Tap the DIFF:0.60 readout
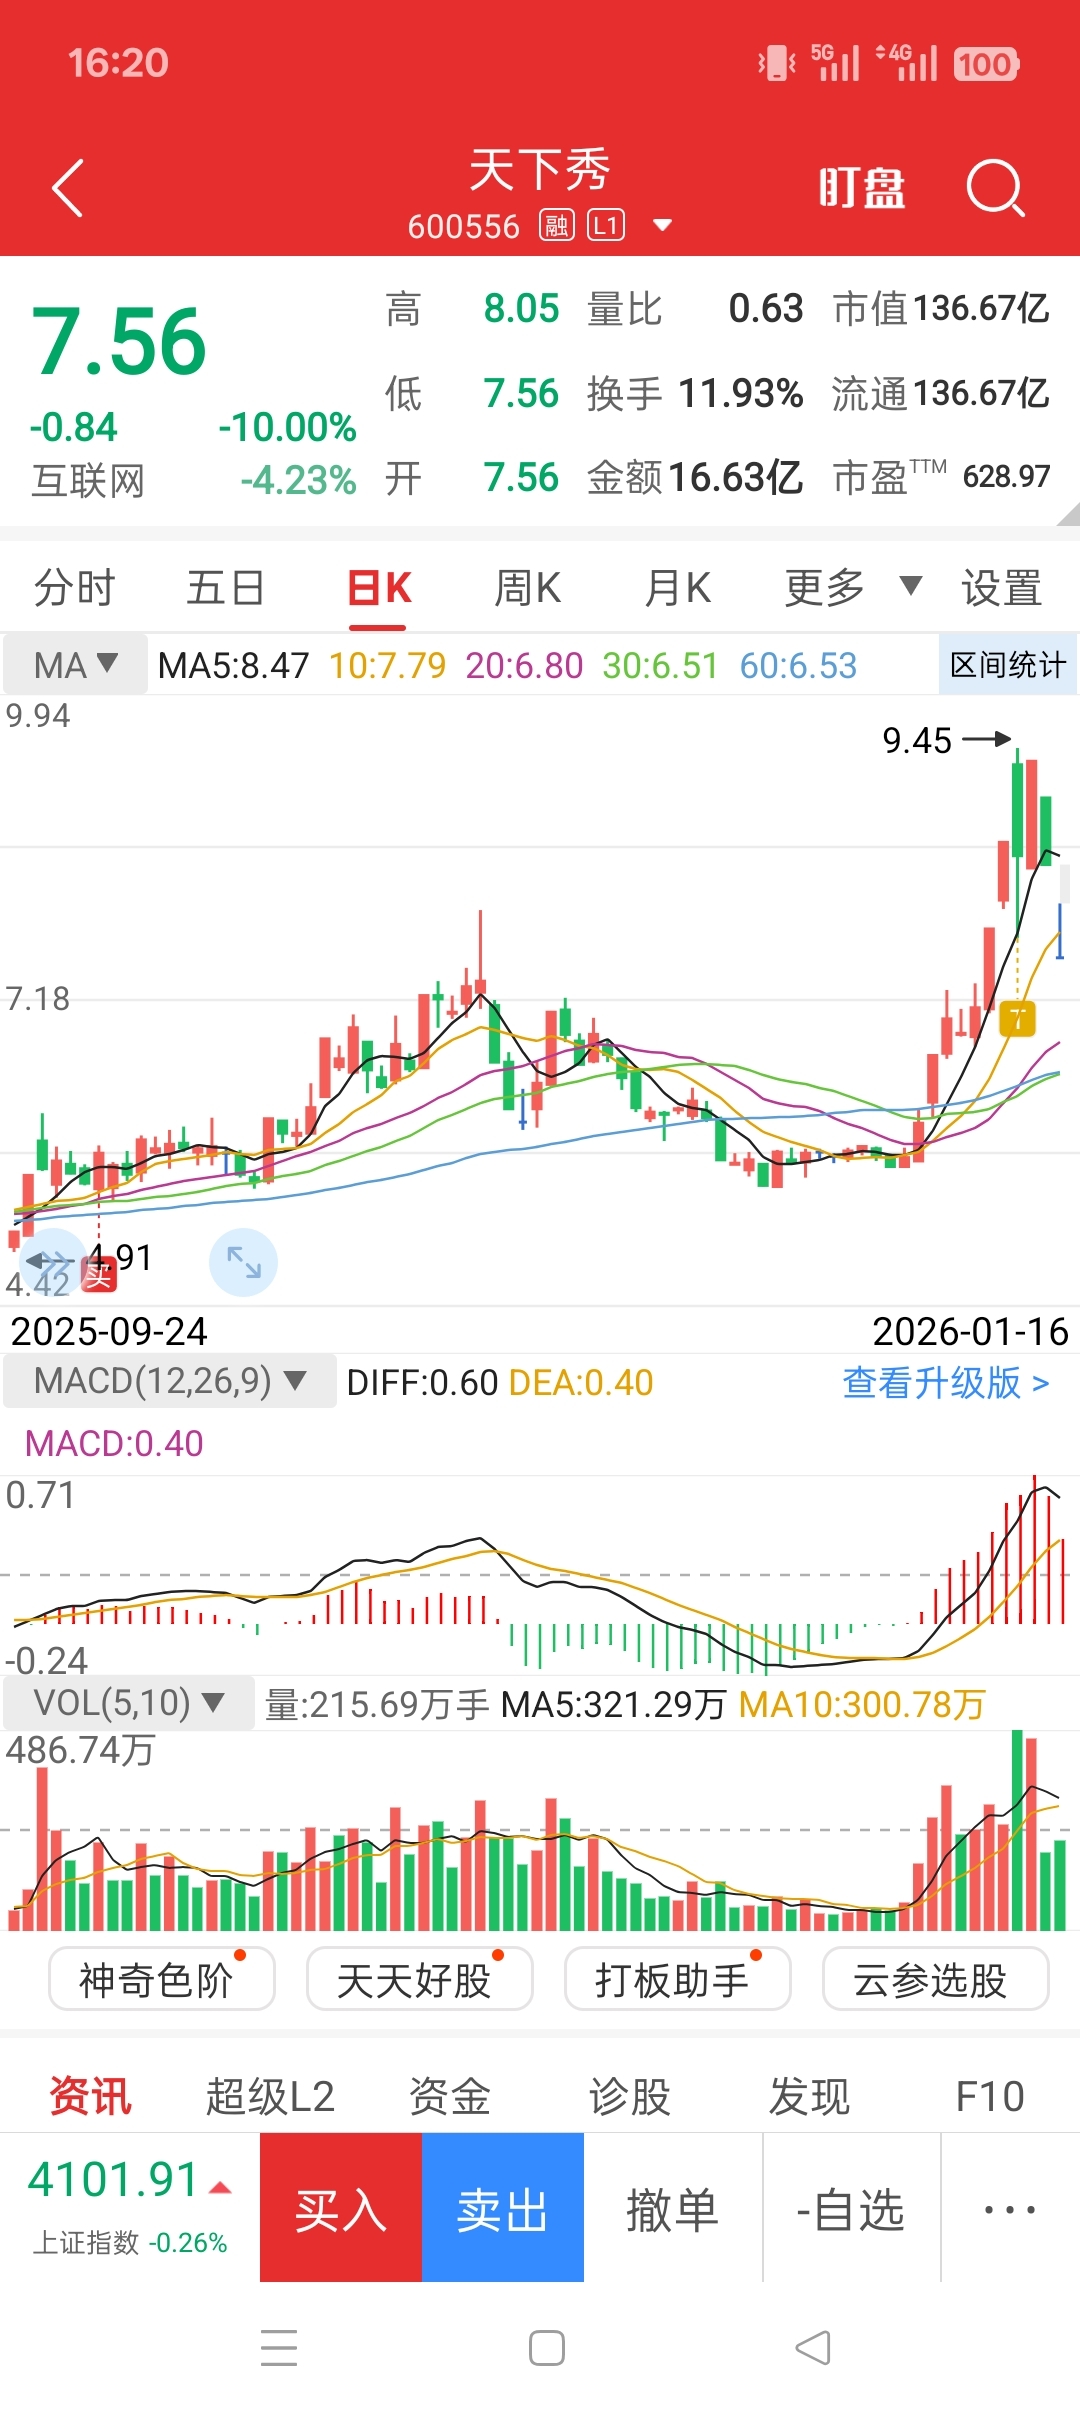The image size is (1080, 2414). [x=422, y=1382]
